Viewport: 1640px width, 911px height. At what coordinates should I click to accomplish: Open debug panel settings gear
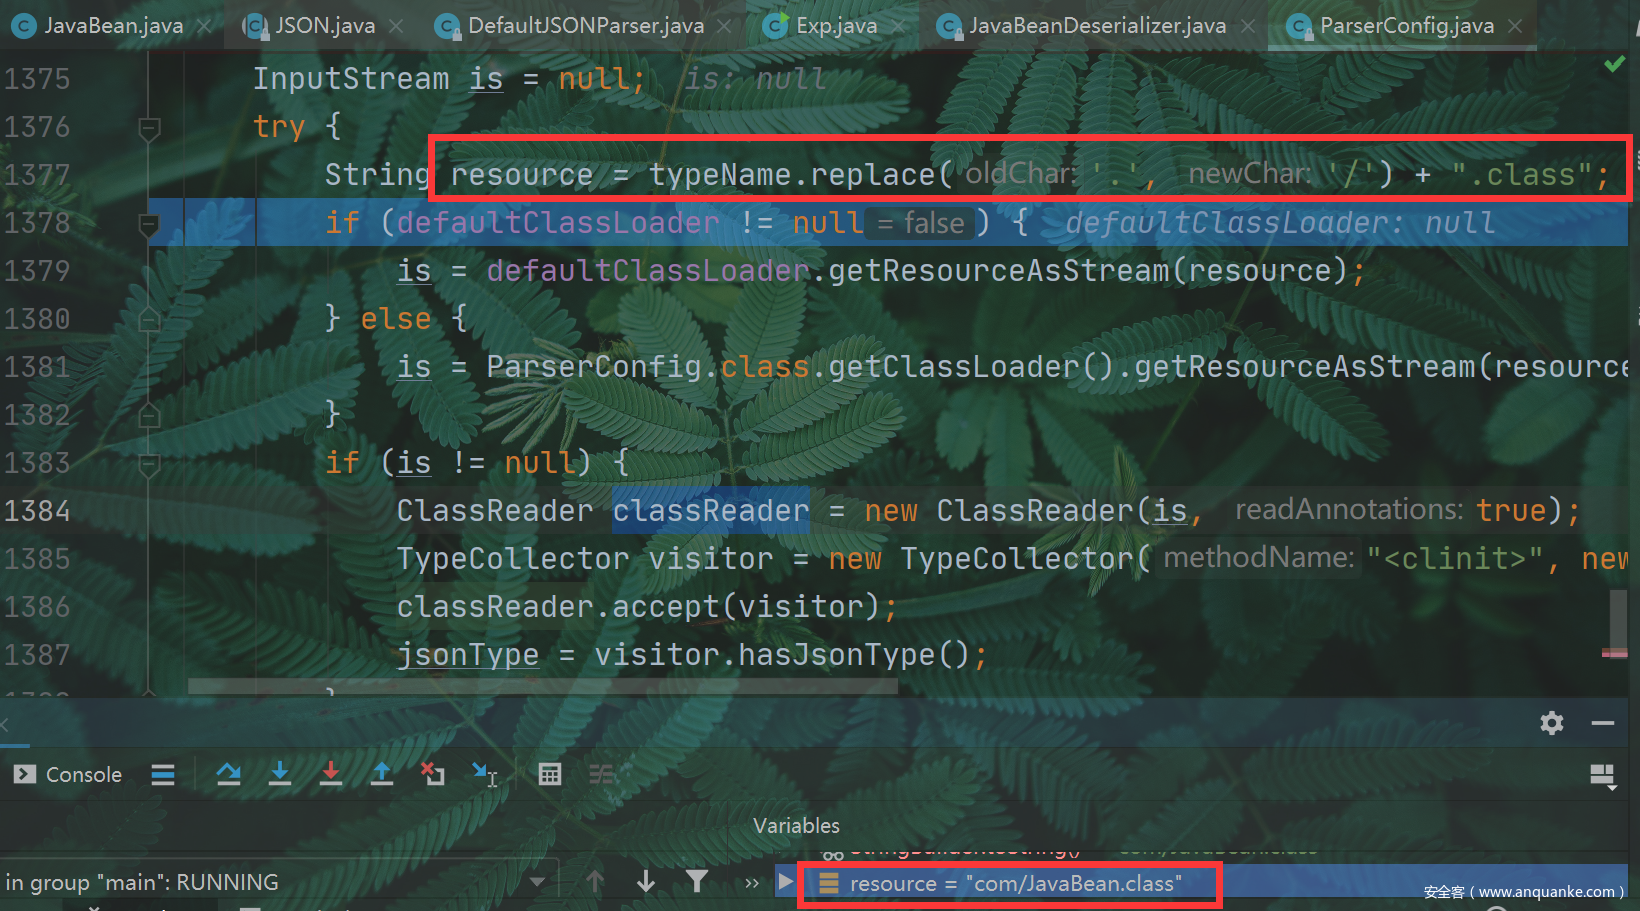(1551, 723)
